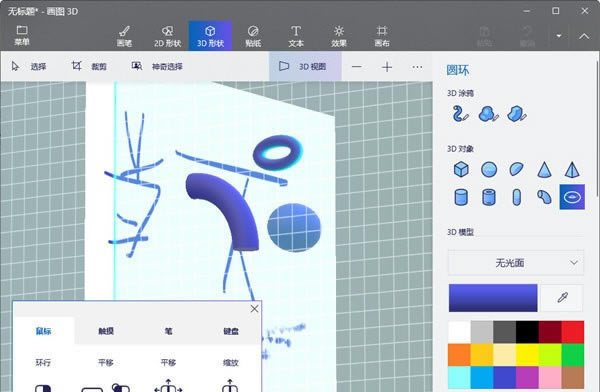Viewport: 600px width, 392px height.
Task: Select the capsule 3D object
Action: [x=517, y=197]
